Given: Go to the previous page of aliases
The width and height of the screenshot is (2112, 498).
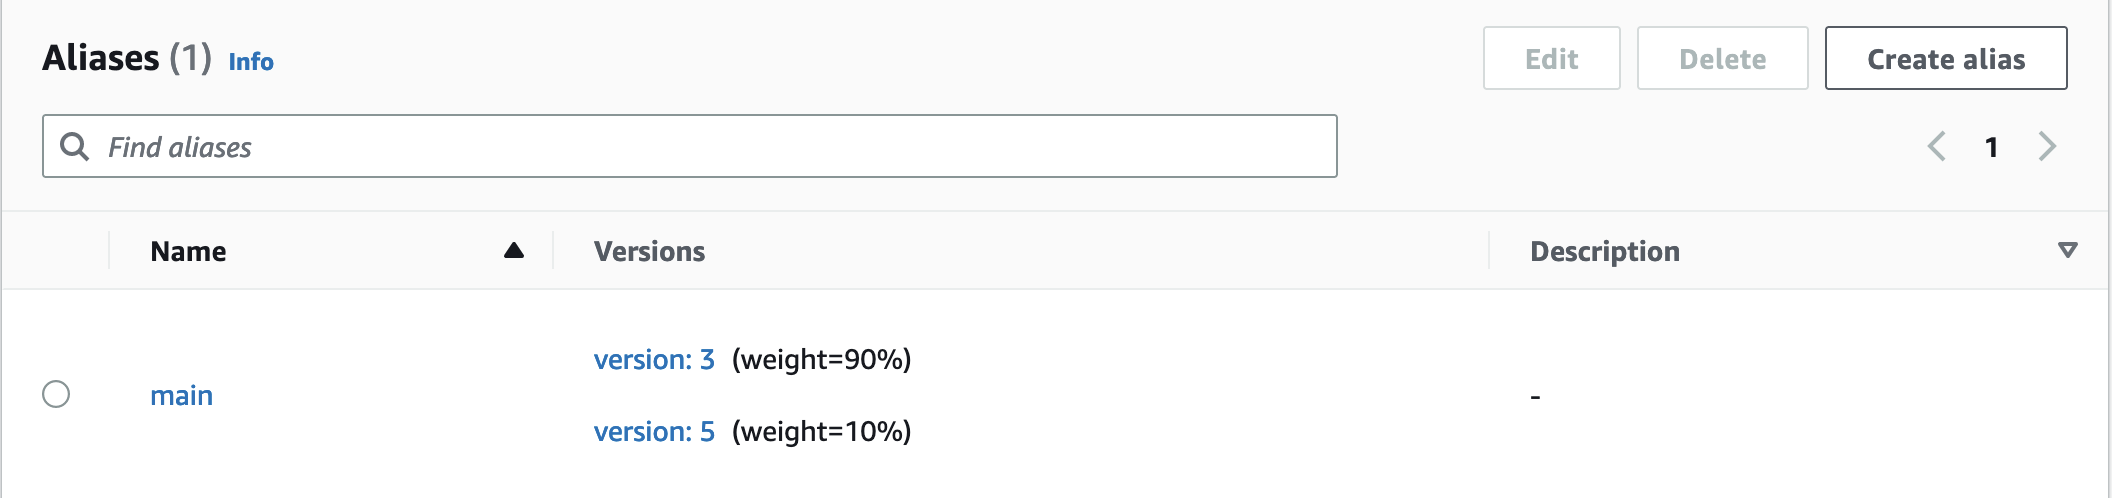Looking at the screenshot, I should [x=1936, y=147].
